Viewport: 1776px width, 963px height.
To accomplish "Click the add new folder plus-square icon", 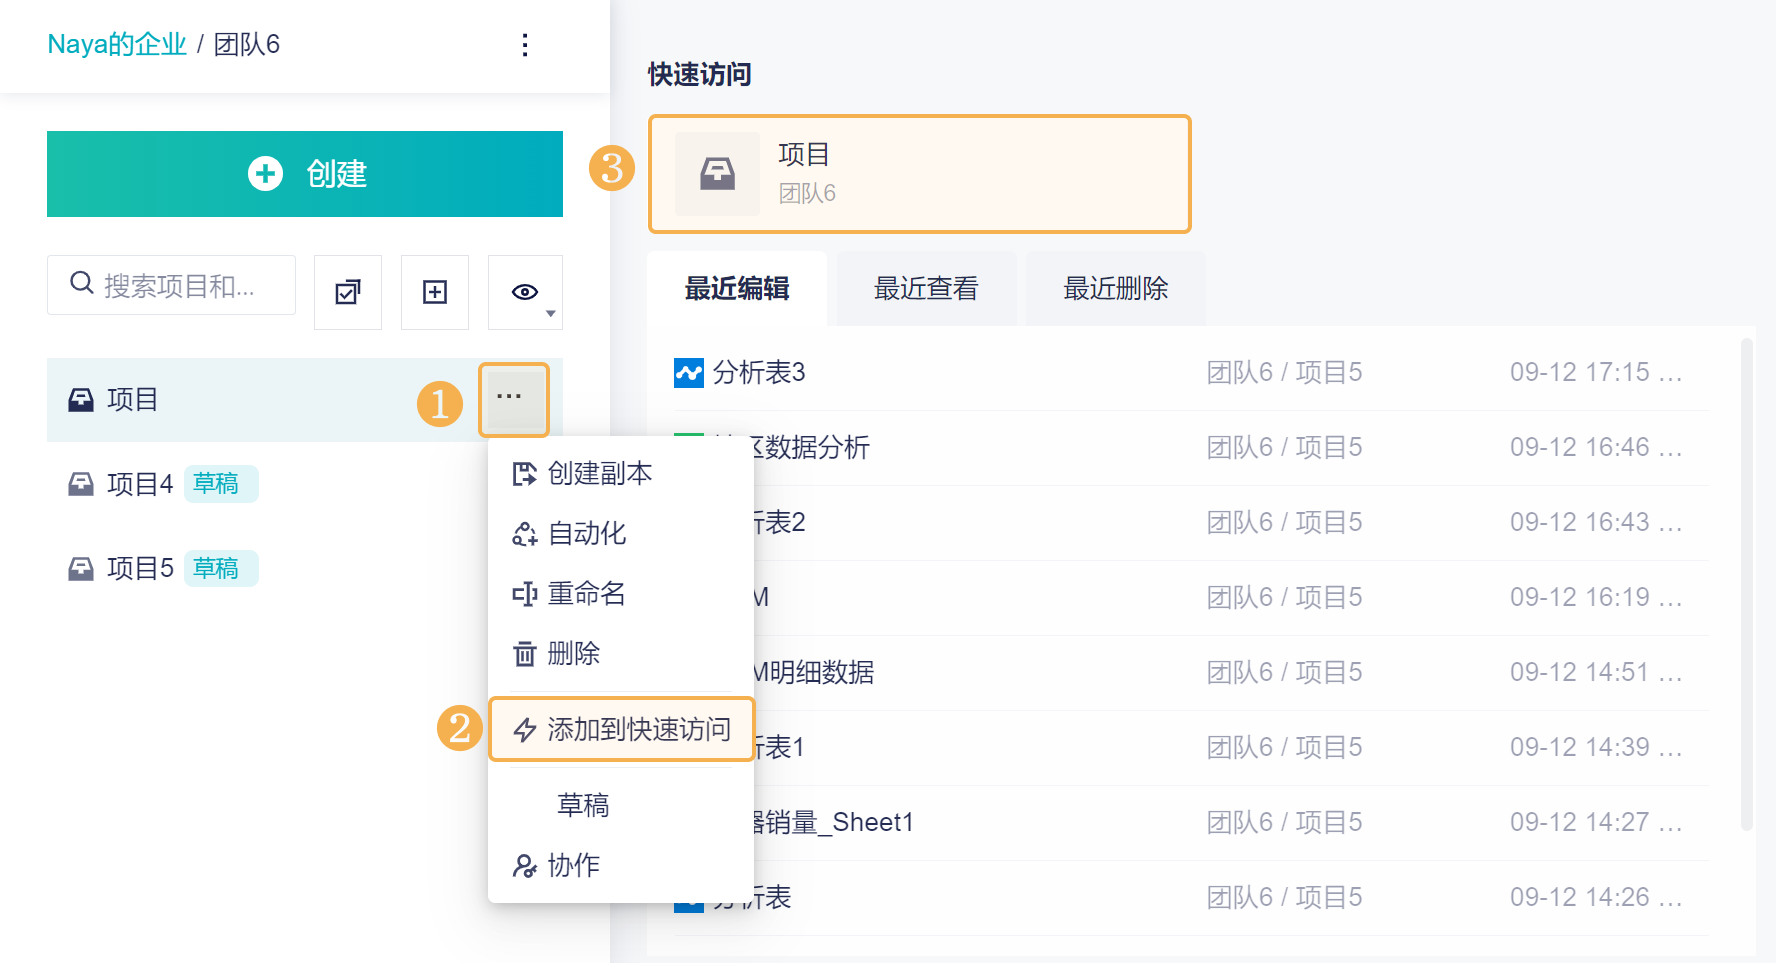I will pos(435,292).
